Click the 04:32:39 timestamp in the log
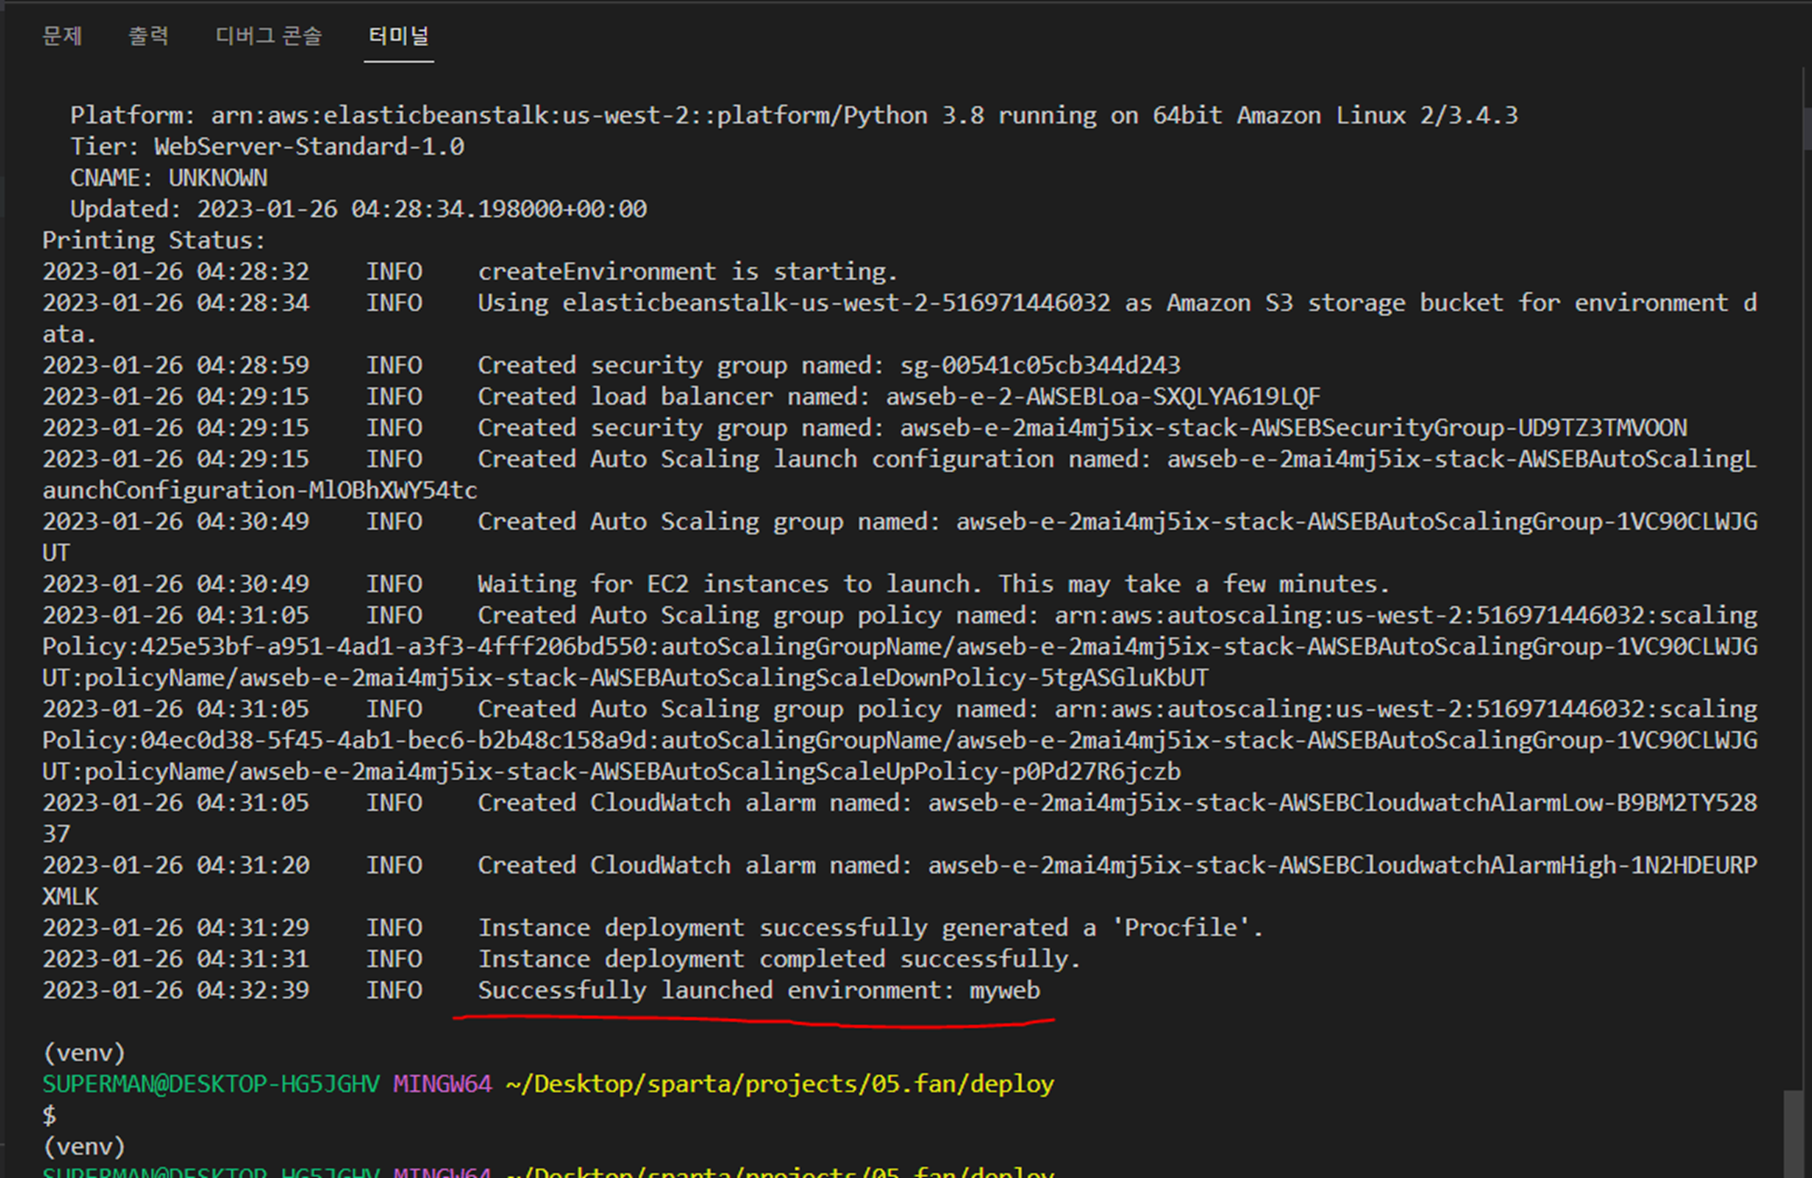Screen dimensions: 1812x1178 click(176, 990)
